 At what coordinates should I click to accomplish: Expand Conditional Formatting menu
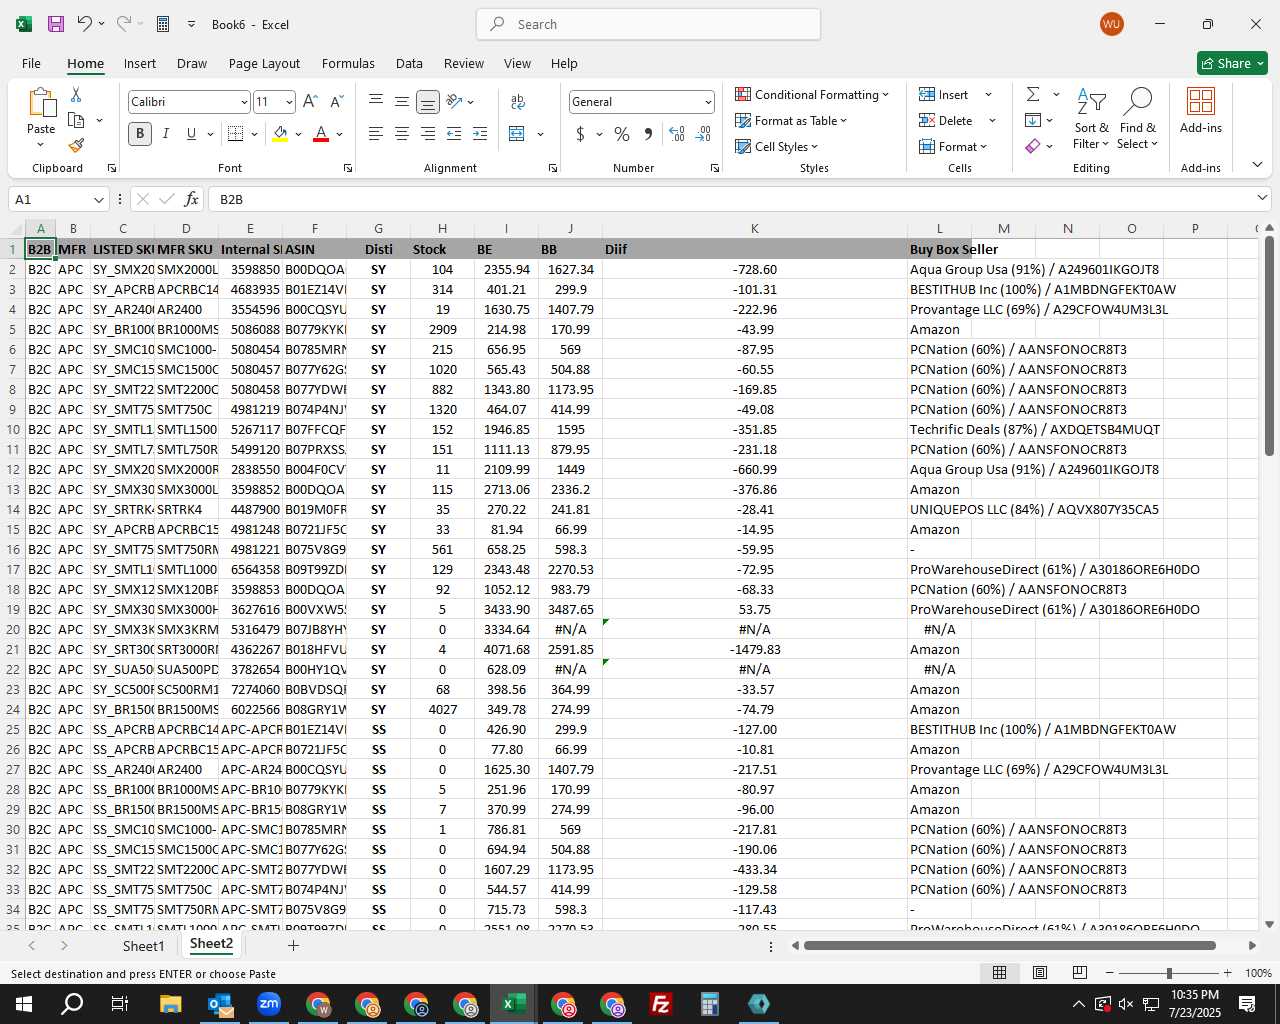812,94
